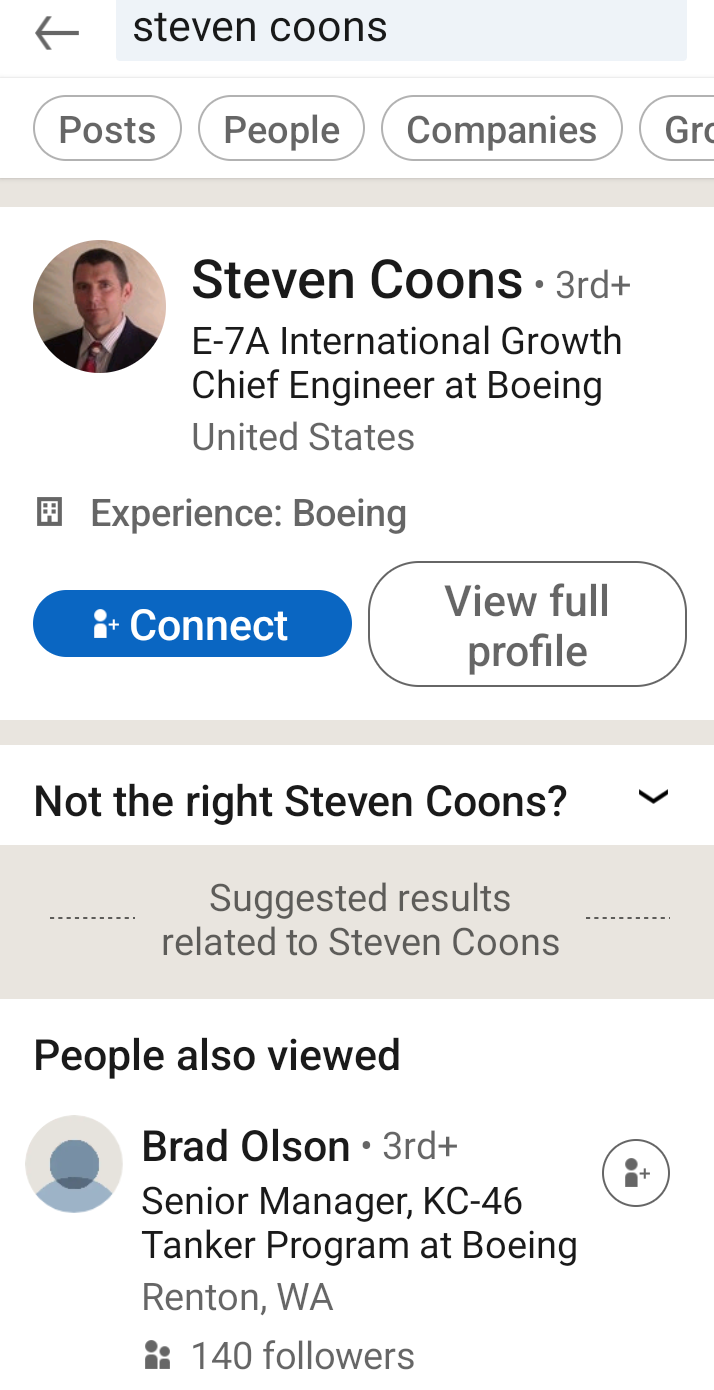Screen dimensions: 714x1390
Task: Select the People filter chip
Action: (x=281, y=129)
